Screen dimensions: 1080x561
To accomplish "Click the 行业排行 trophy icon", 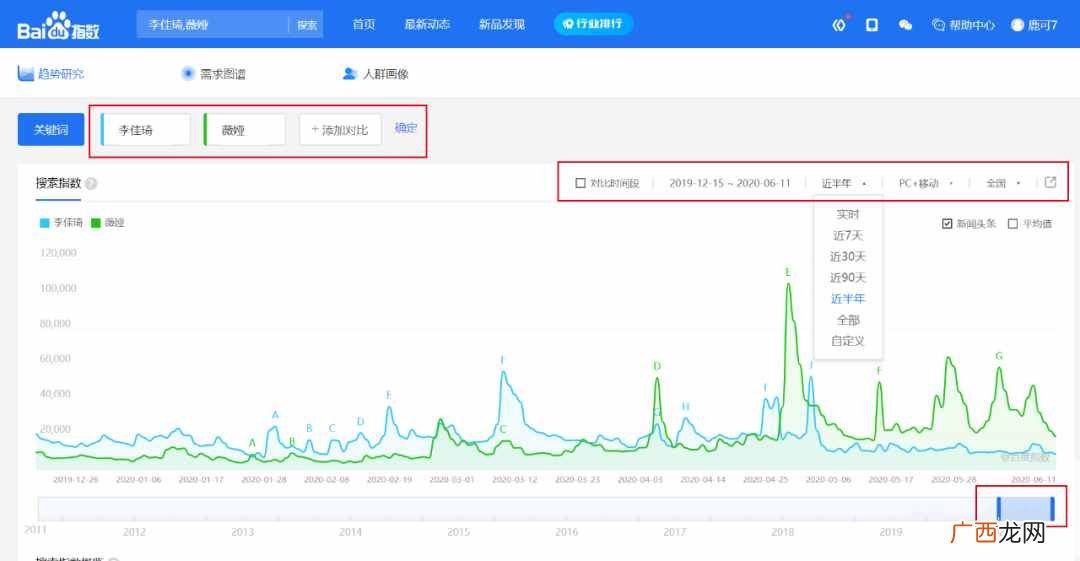I will (x=568, y=24).
